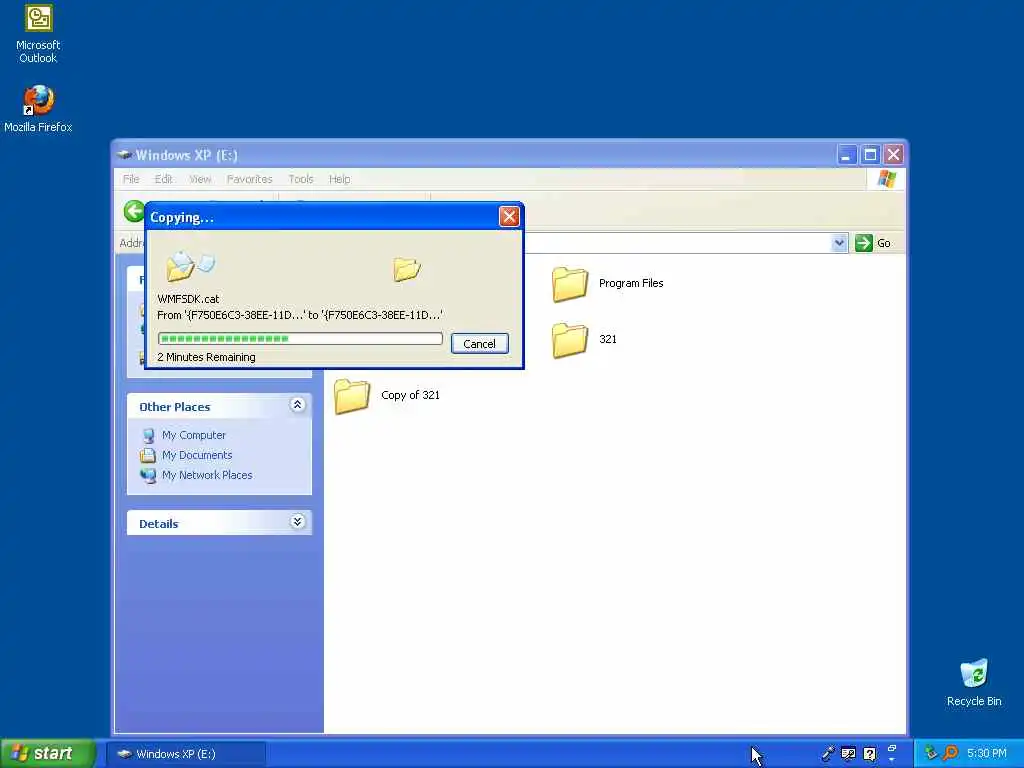Open the Help menu

click(340, 179)
